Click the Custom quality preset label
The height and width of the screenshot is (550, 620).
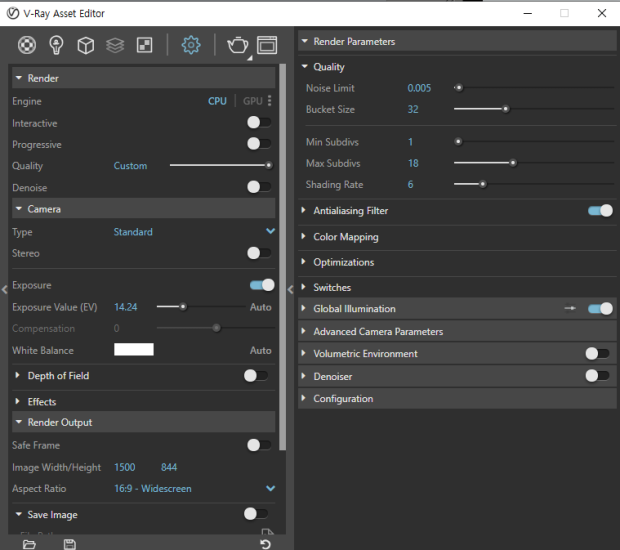130,166
